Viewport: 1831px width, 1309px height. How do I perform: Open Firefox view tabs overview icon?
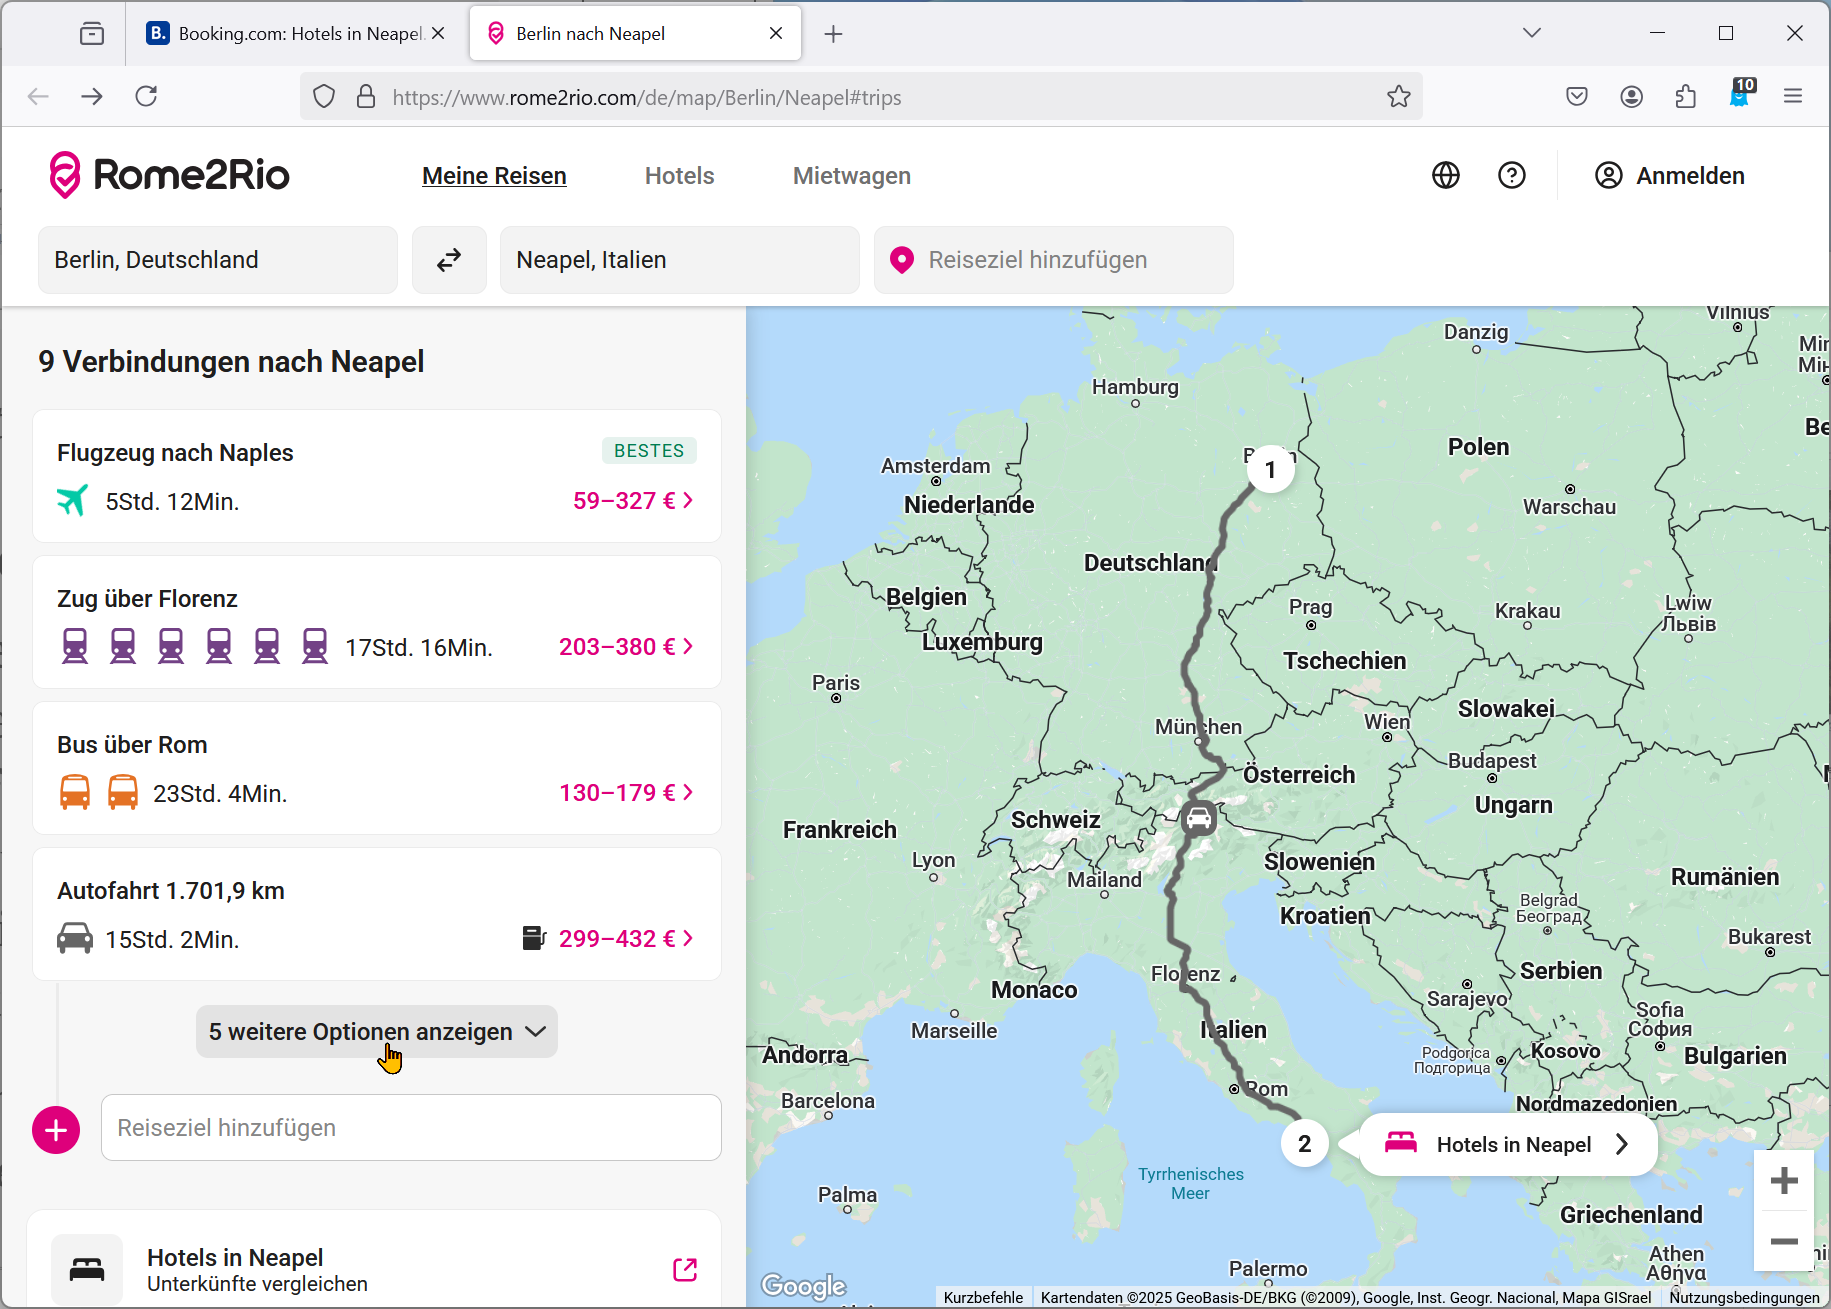[92, 34]
